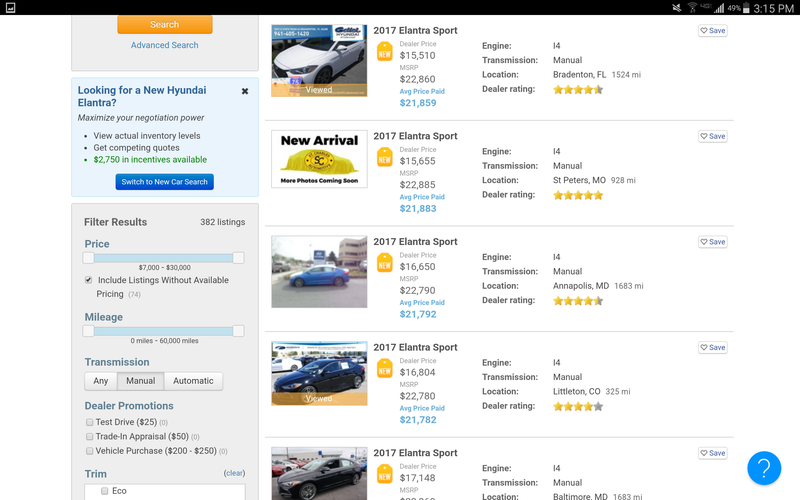Open 2017 Elantra Sport title priced $15,655
Viewport: 800px width, 500px height.
click(x=415, y=136)
